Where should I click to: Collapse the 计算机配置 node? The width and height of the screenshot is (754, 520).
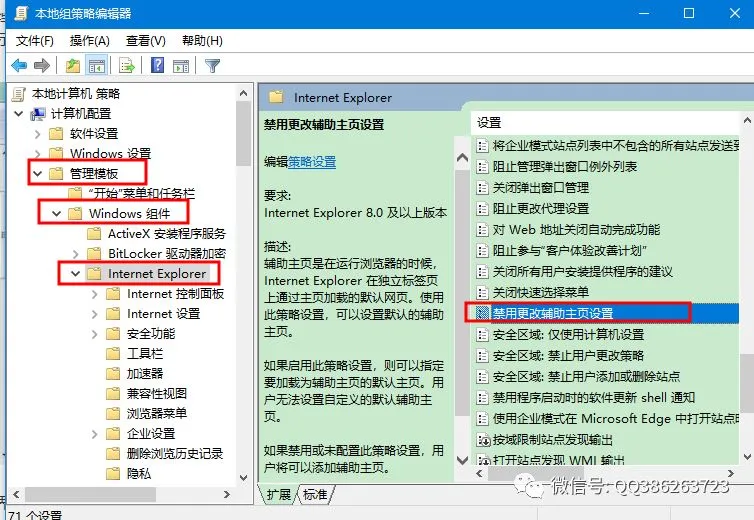[x=19, y=114]
